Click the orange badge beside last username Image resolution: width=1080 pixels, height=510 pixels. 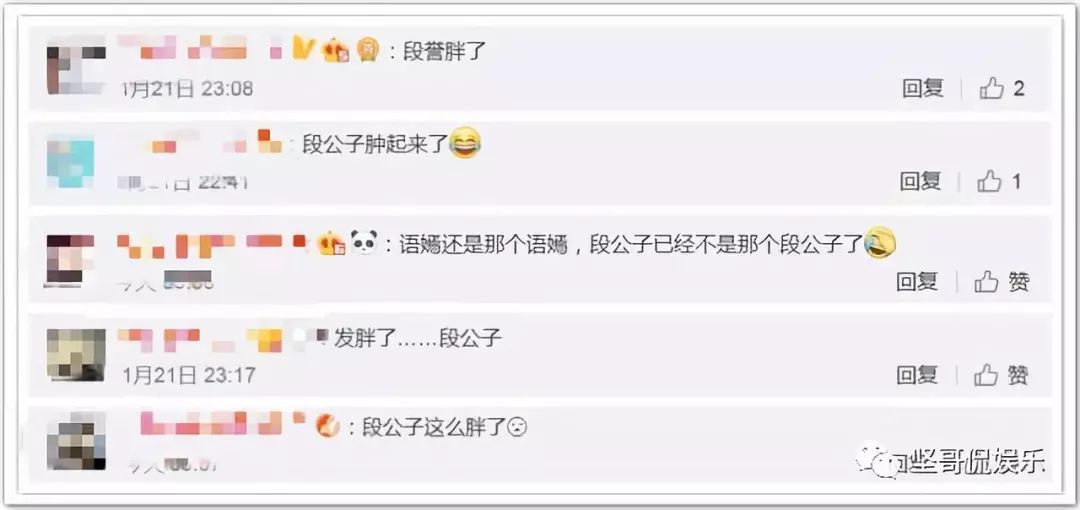328,426
